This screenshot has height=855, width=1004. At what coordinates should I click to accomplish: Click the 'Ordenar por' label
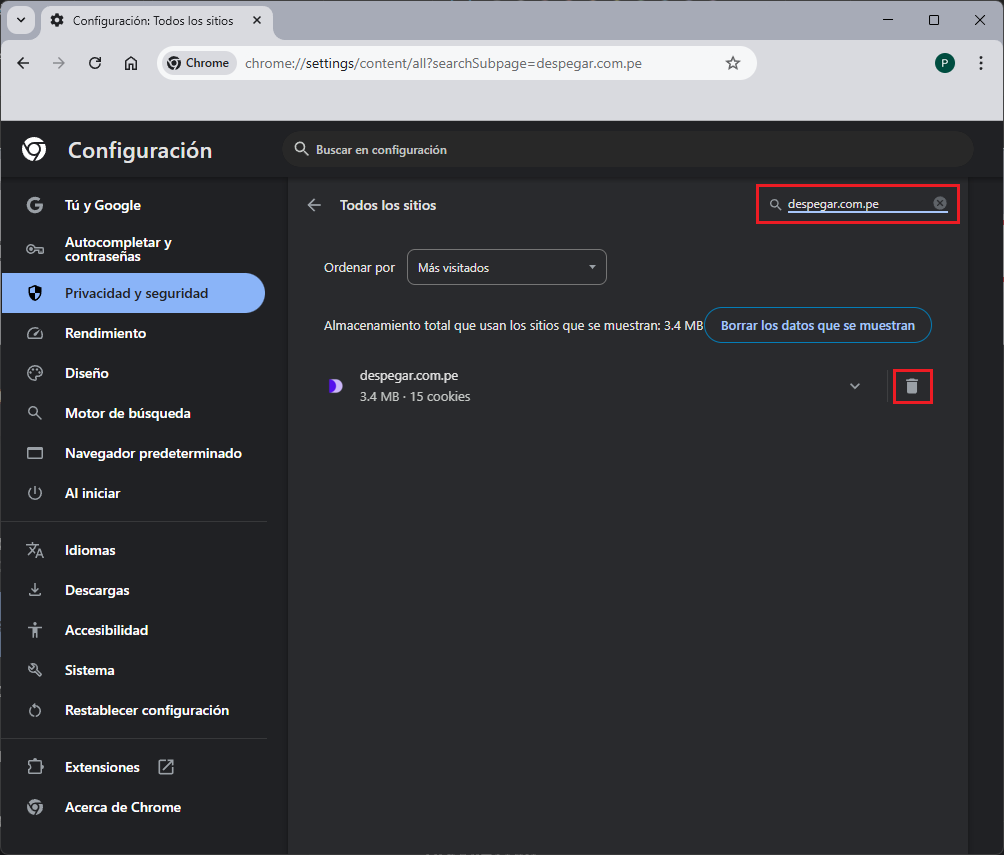tap(359, 267)
